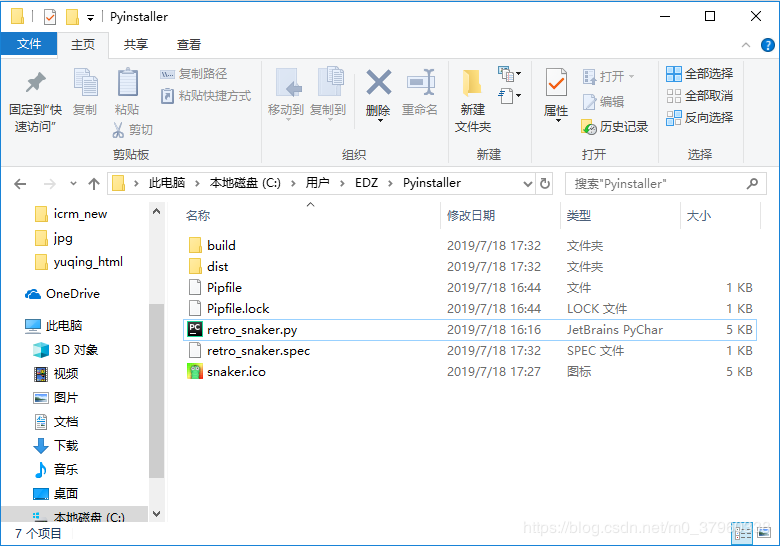Go up one folder level arrow
This screenshot has height=546, width=780.
pyautogui.click(x=94, y=184)
